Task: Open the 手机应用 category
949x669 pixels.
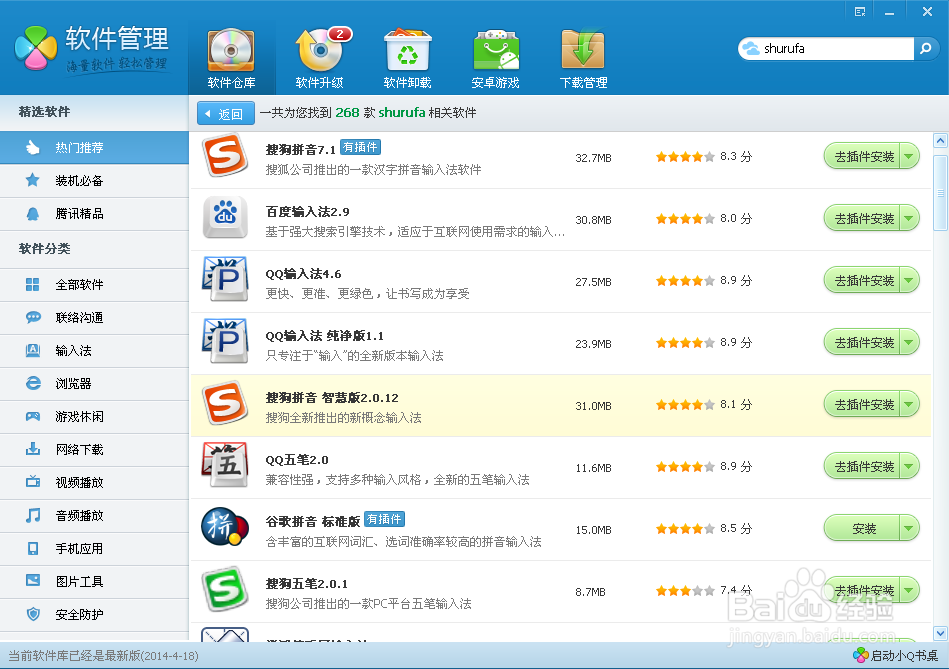Action: (x=94, y=549)
